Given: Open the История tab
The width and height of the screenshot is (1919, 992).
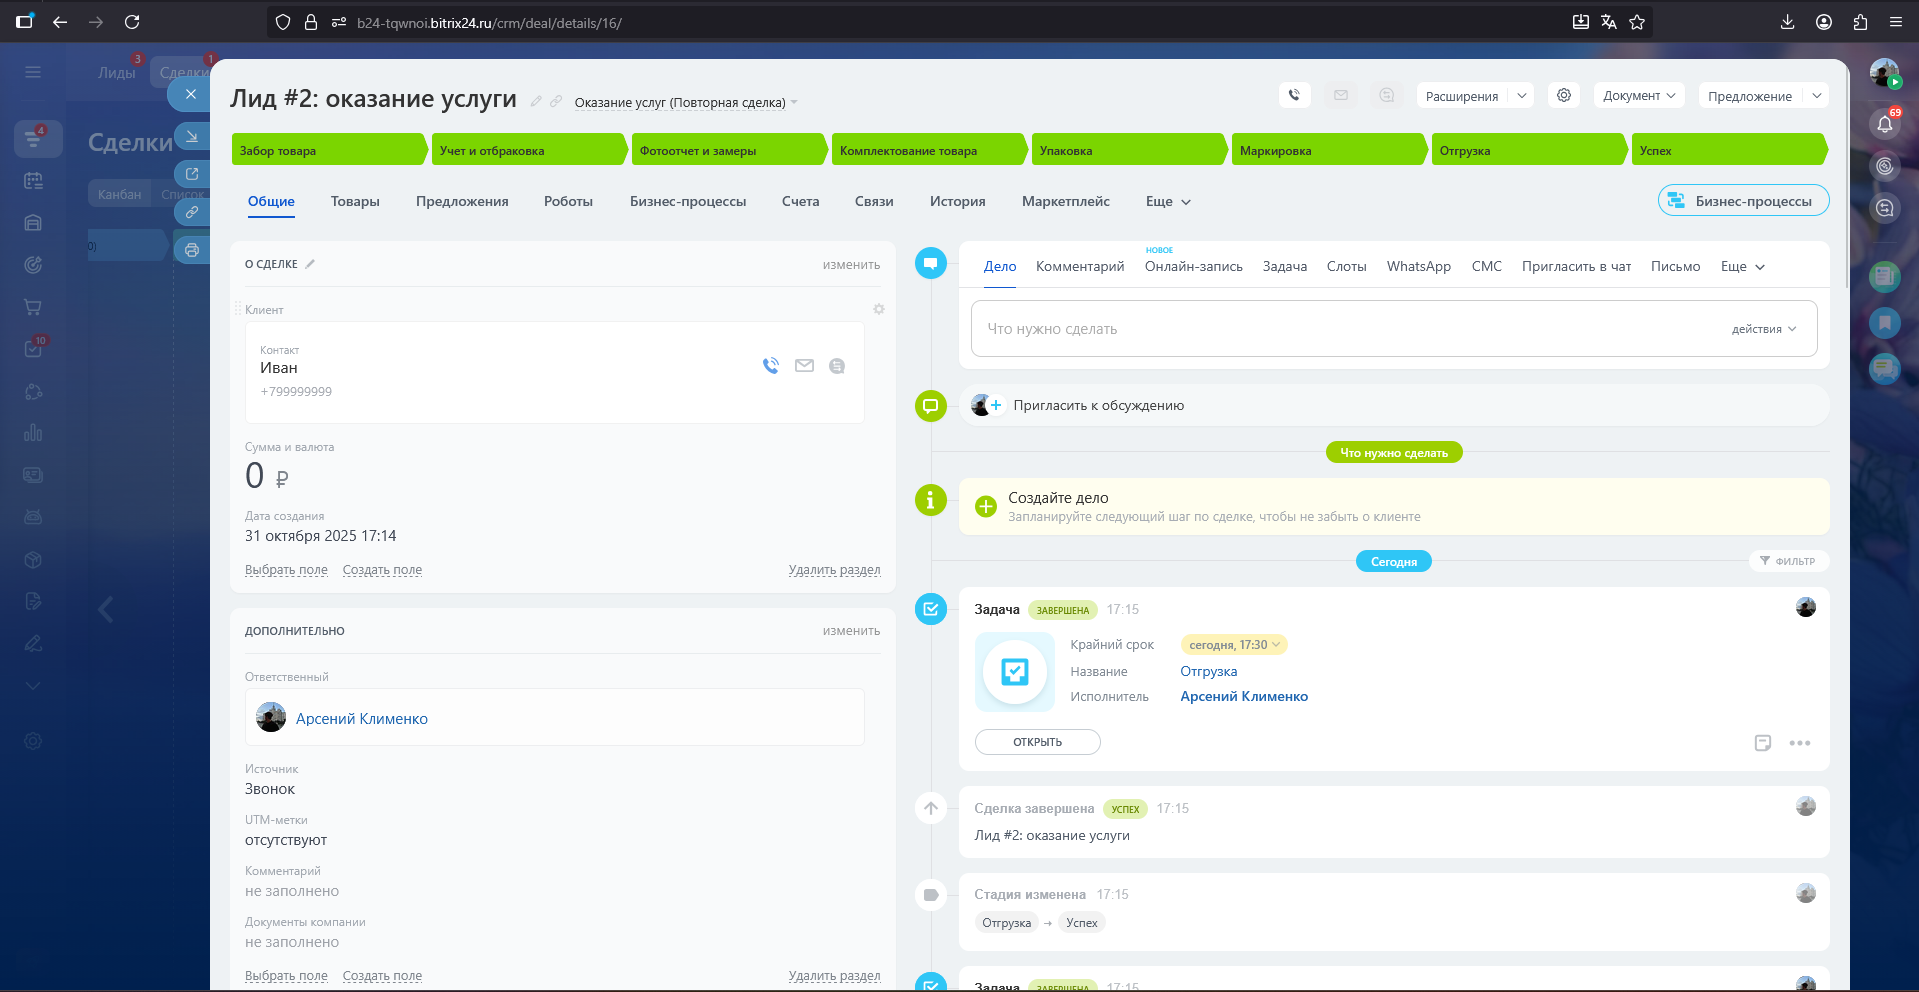Looking at the screenshot, I should coord(957,202).
